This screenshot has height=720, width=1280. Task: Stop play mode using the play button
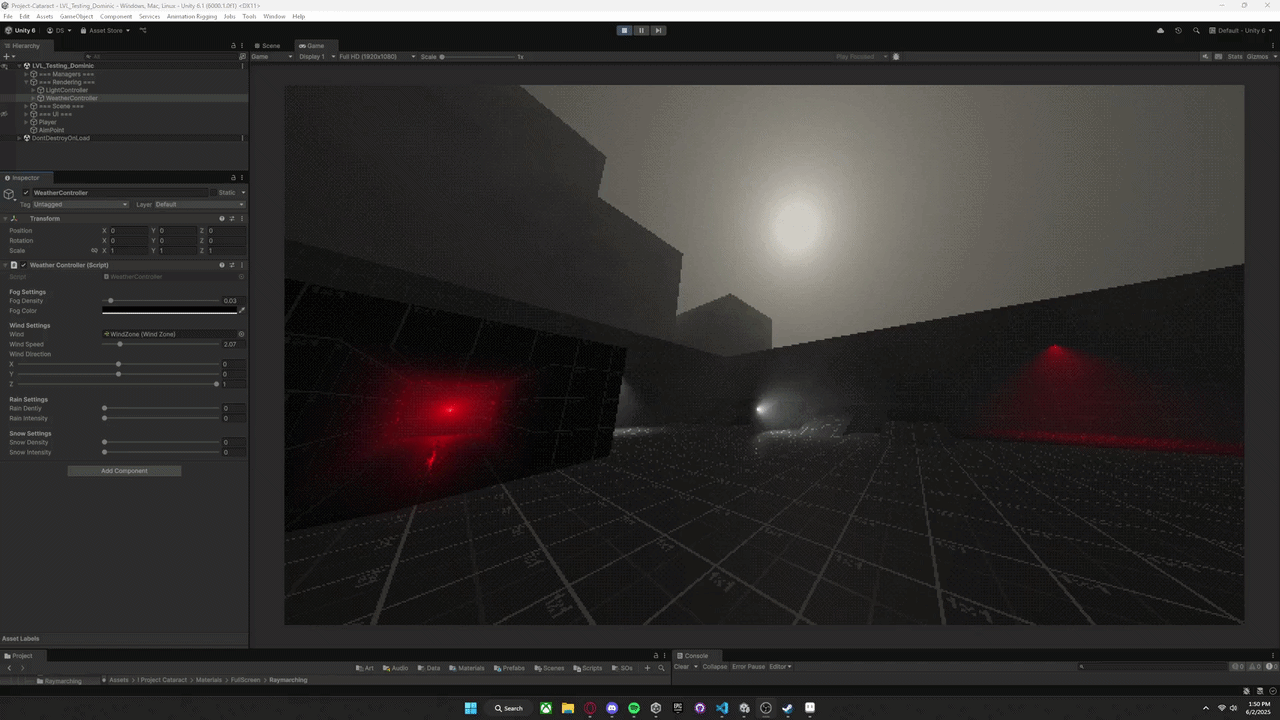point(624,30)
